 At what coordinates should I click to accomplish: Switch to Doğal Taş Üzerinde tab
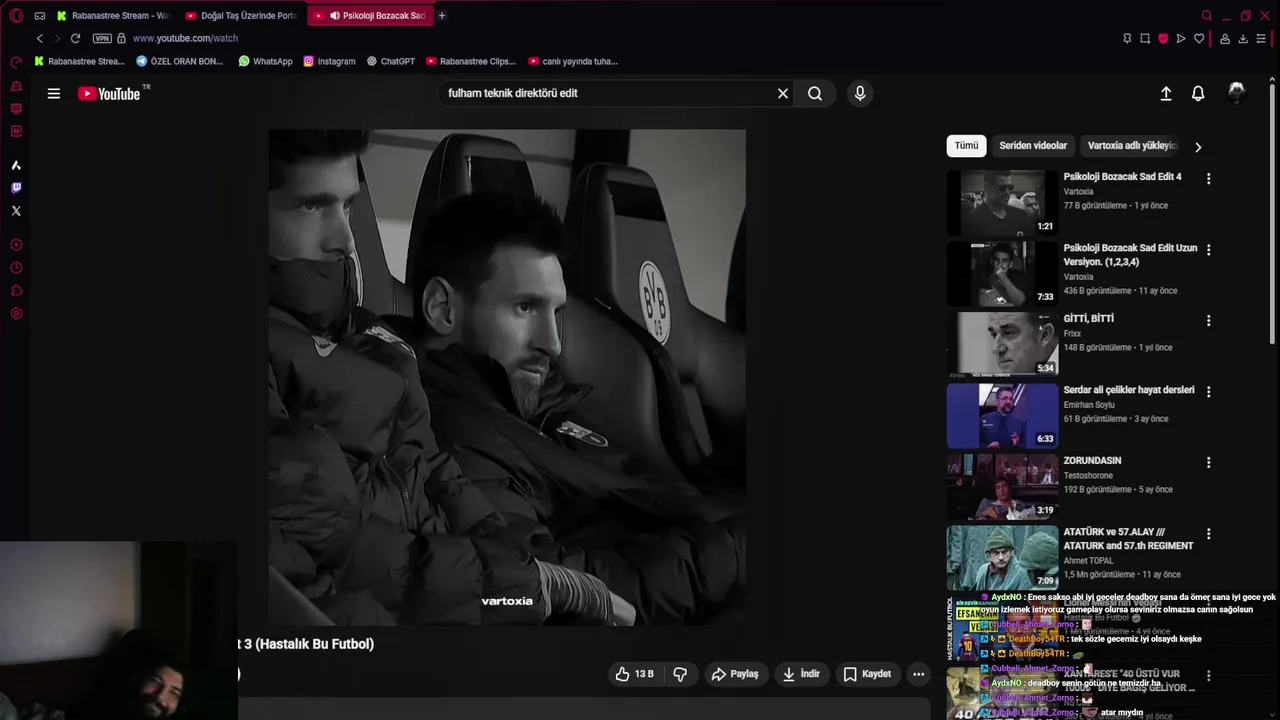point(241,15)
